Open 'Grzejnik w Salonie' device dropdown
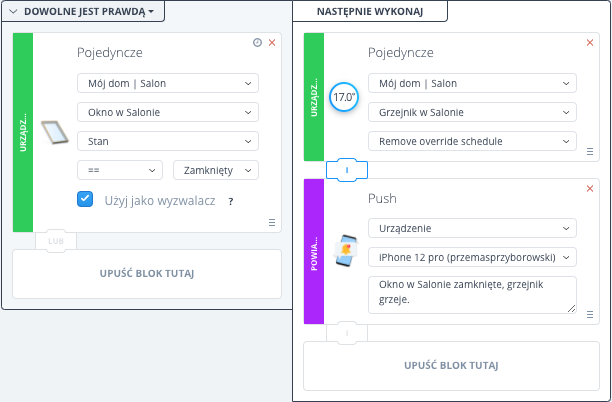This screenshot has width=612, height=402. pyautogui.click(x=472, y=112)
